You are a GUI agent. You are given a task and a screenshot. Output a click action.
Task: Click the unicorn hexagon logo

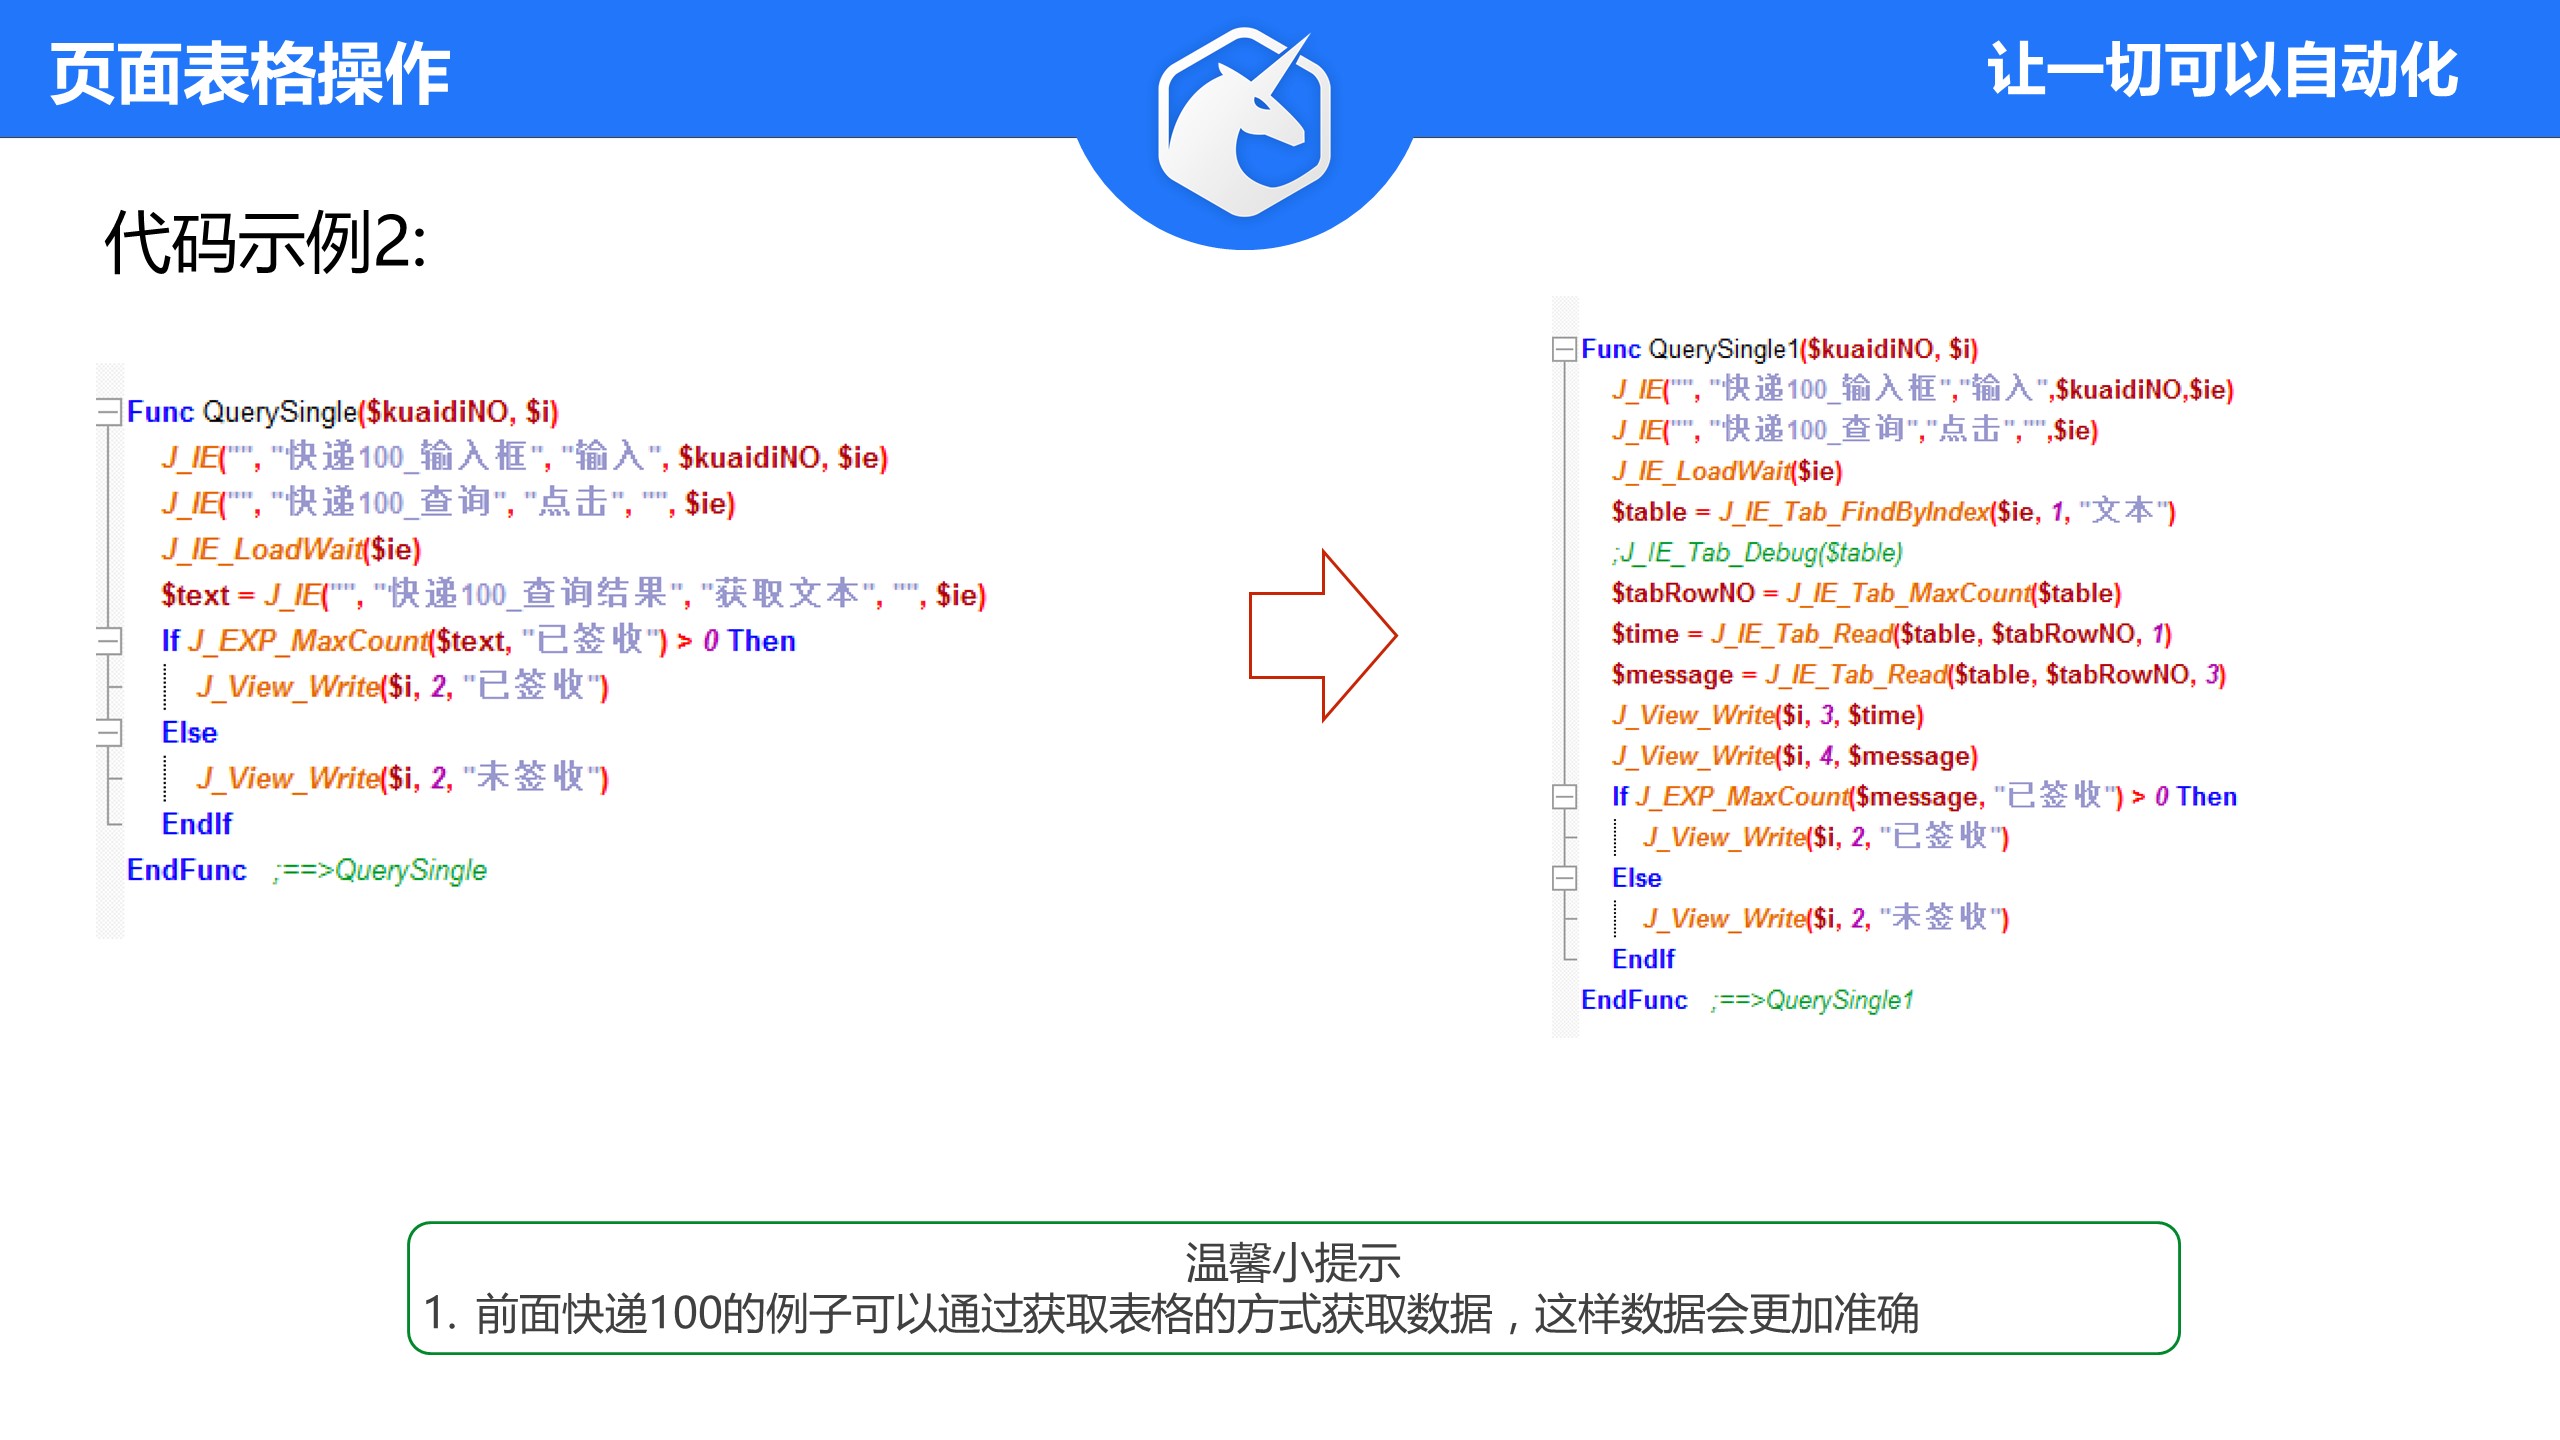pyautogui.click(x=1244, y=122)
